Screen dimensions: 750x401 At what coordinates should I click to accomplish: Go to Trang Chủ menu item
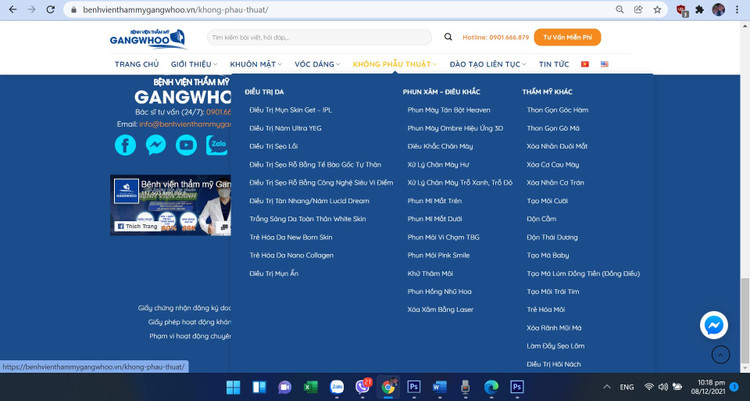[x=137, y=64]
